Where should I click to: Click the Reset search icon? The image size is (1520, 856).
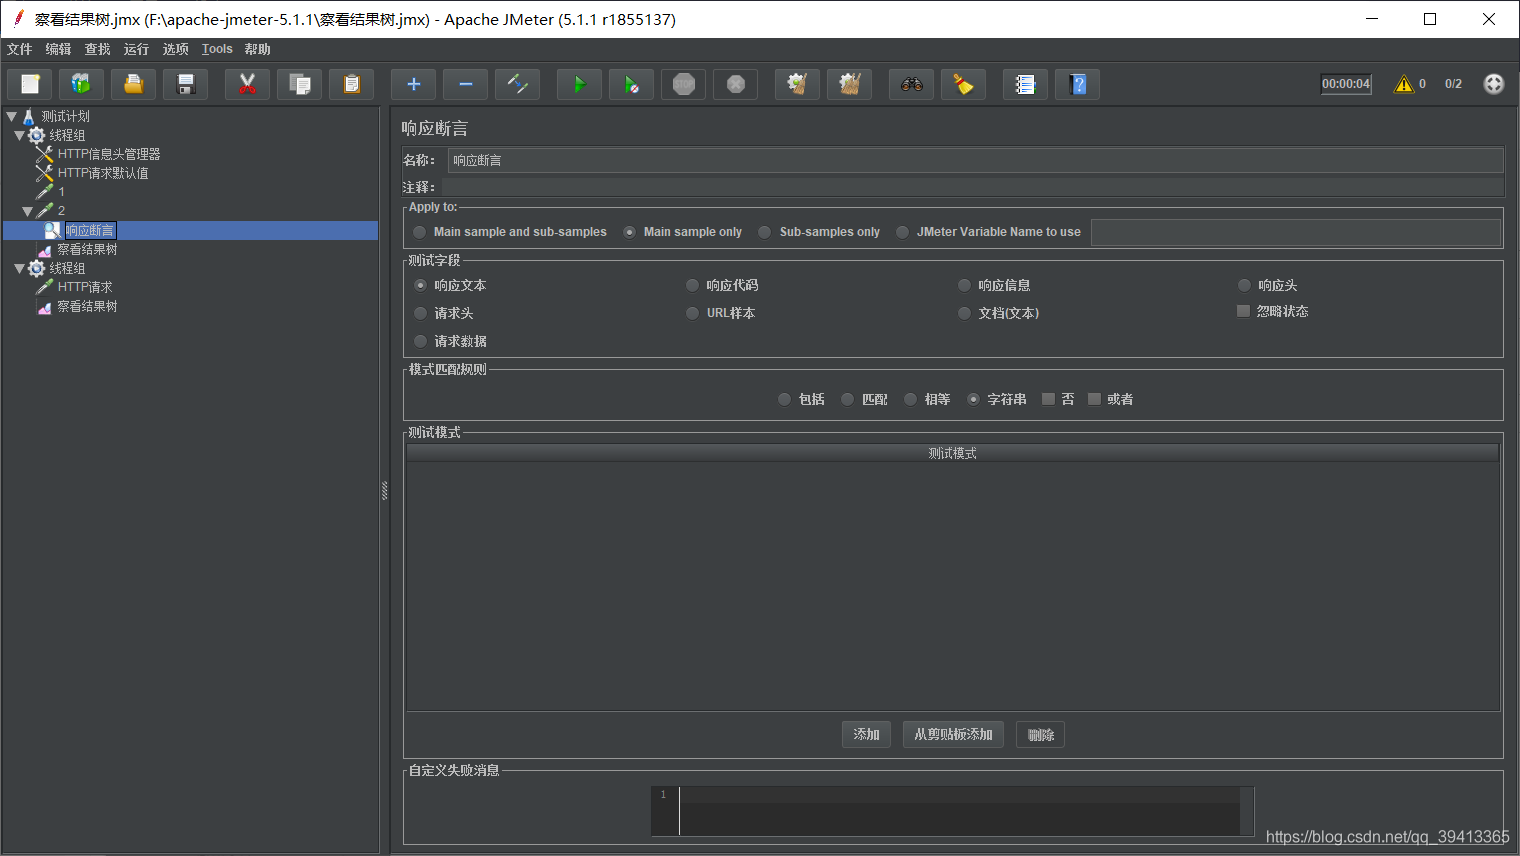point(963,85)
